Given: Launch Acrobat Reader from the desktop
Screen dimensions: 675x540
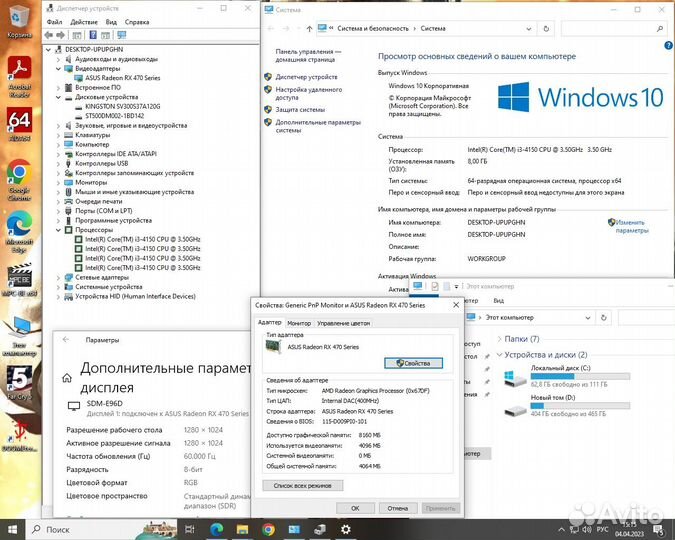Looking at the screenshot, I should click(19, 76).
